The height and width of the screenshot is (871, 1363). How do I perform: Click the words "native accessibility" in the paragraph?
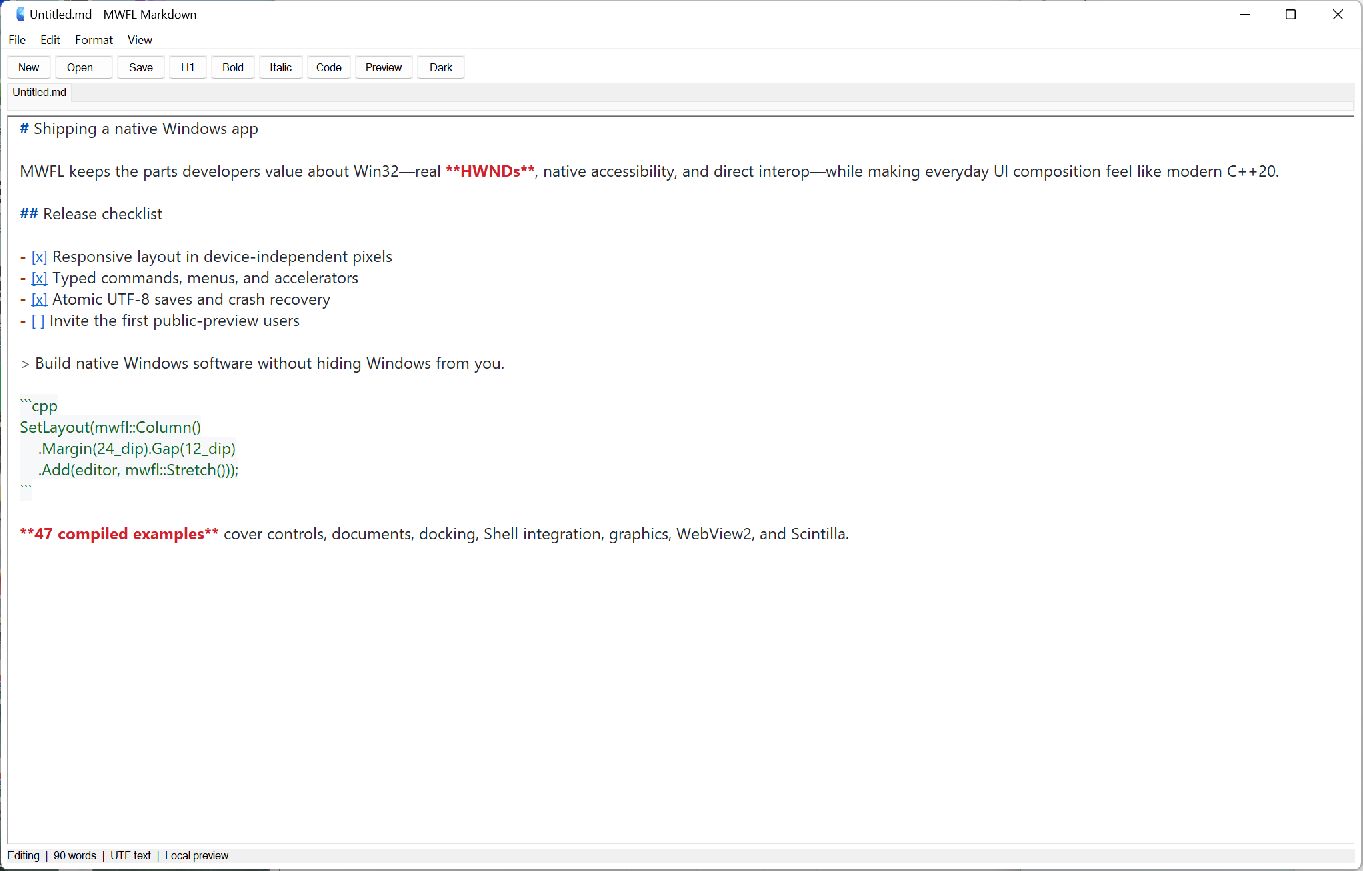point(609,171)
